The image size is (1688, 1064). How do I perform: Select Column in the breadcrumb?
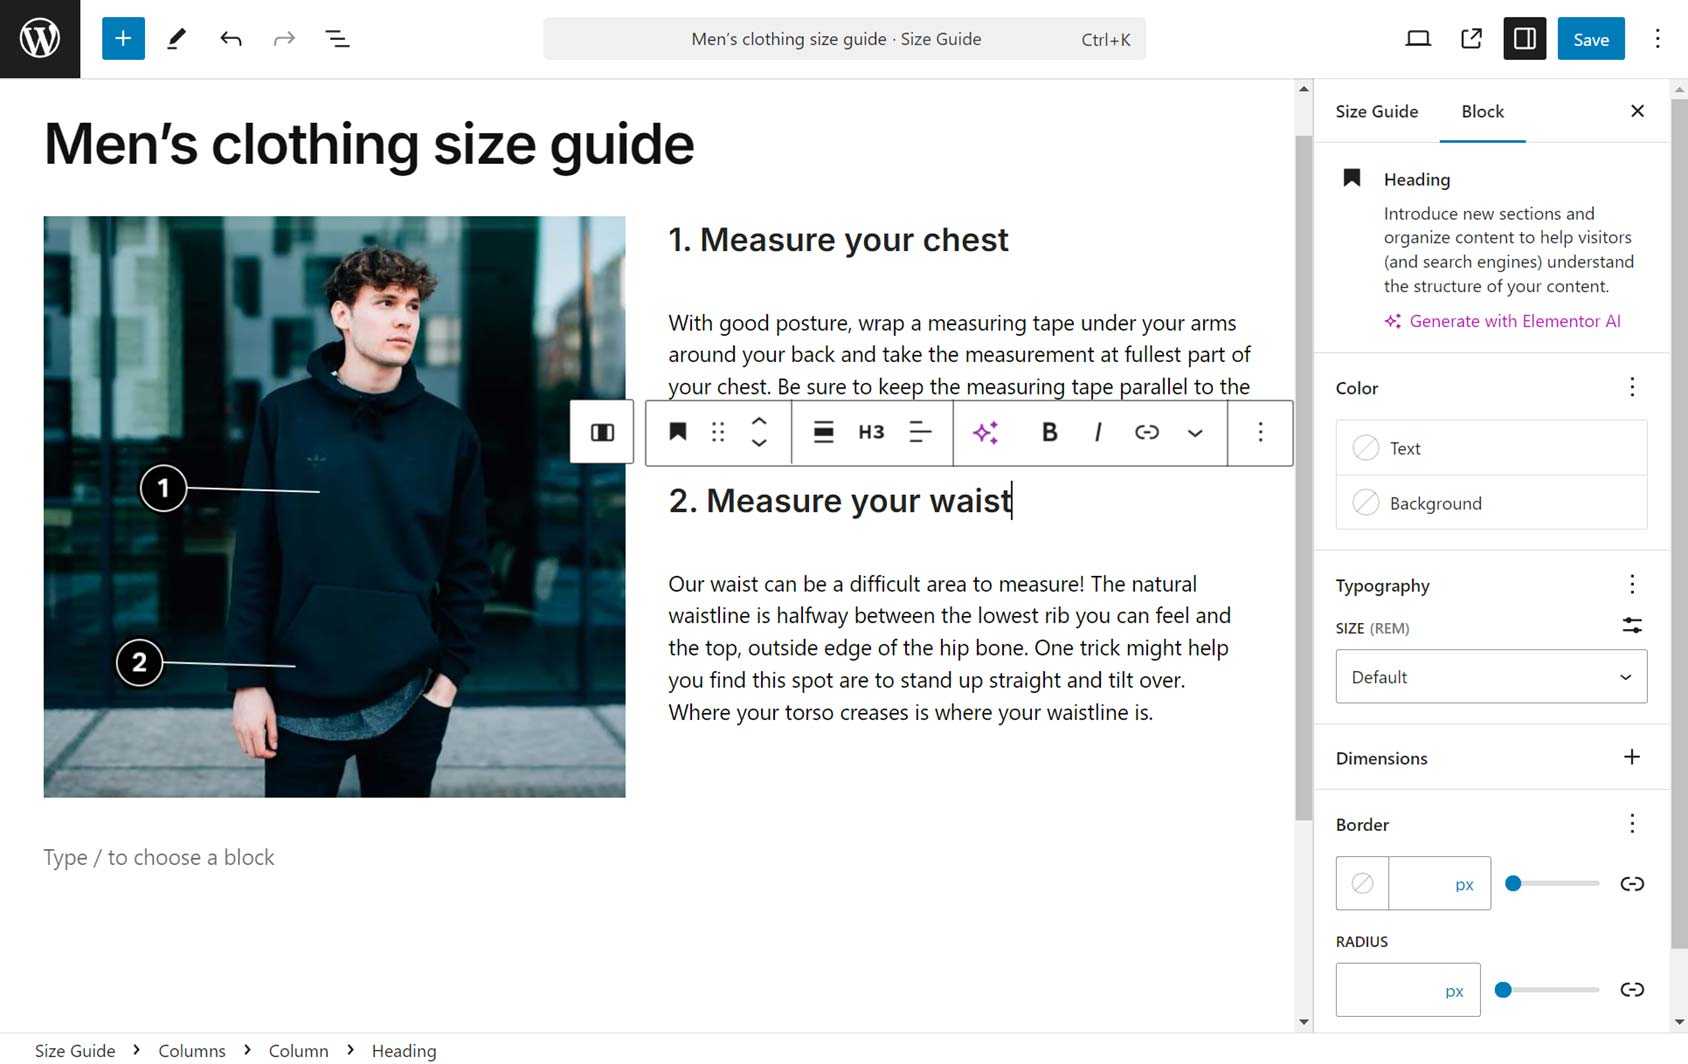point(298,1050)
